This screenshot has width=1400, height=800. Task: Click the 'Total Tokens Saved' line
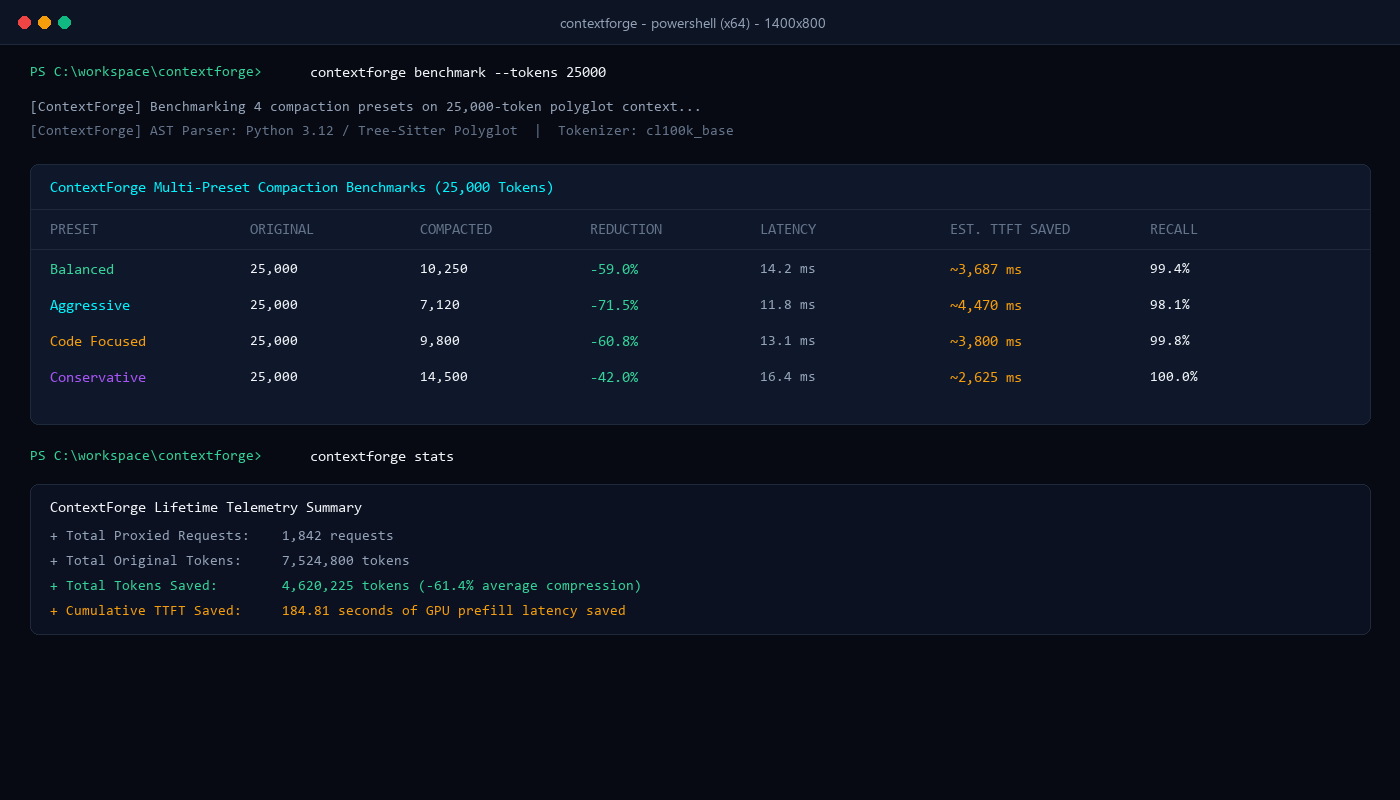(346, 586)
